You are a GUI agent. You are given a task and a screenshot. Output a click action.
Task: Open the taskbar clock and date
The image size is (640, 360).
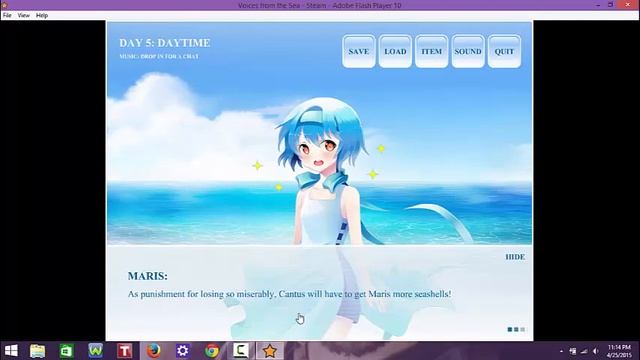[x=619, y=351]
